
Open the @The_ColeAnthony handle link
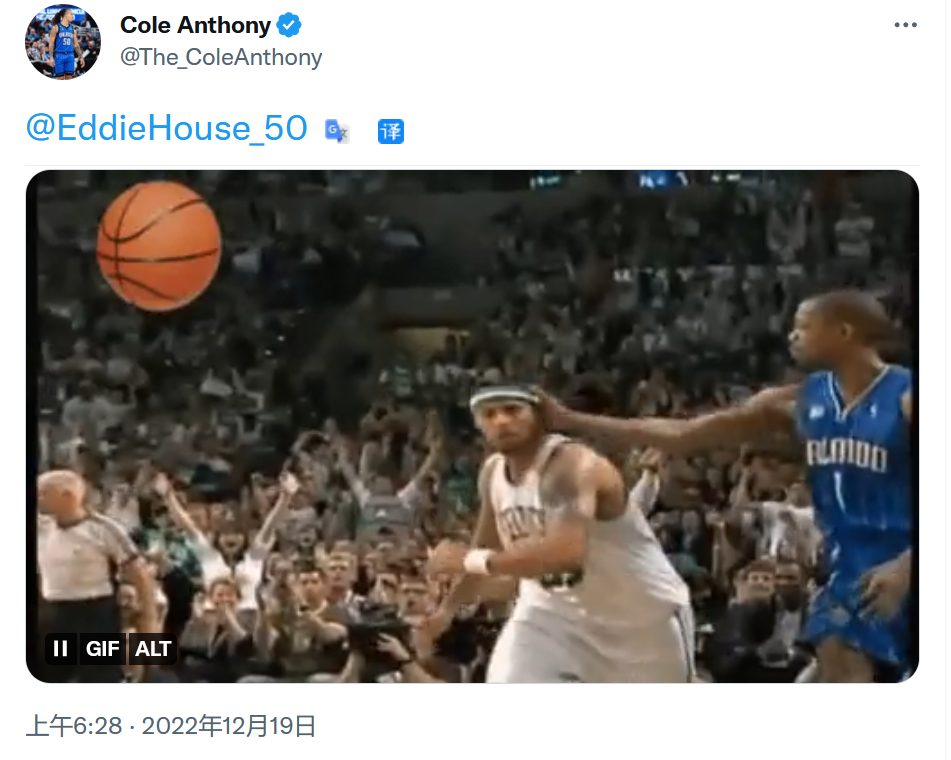pyautogui.click(x=221, y=57)
